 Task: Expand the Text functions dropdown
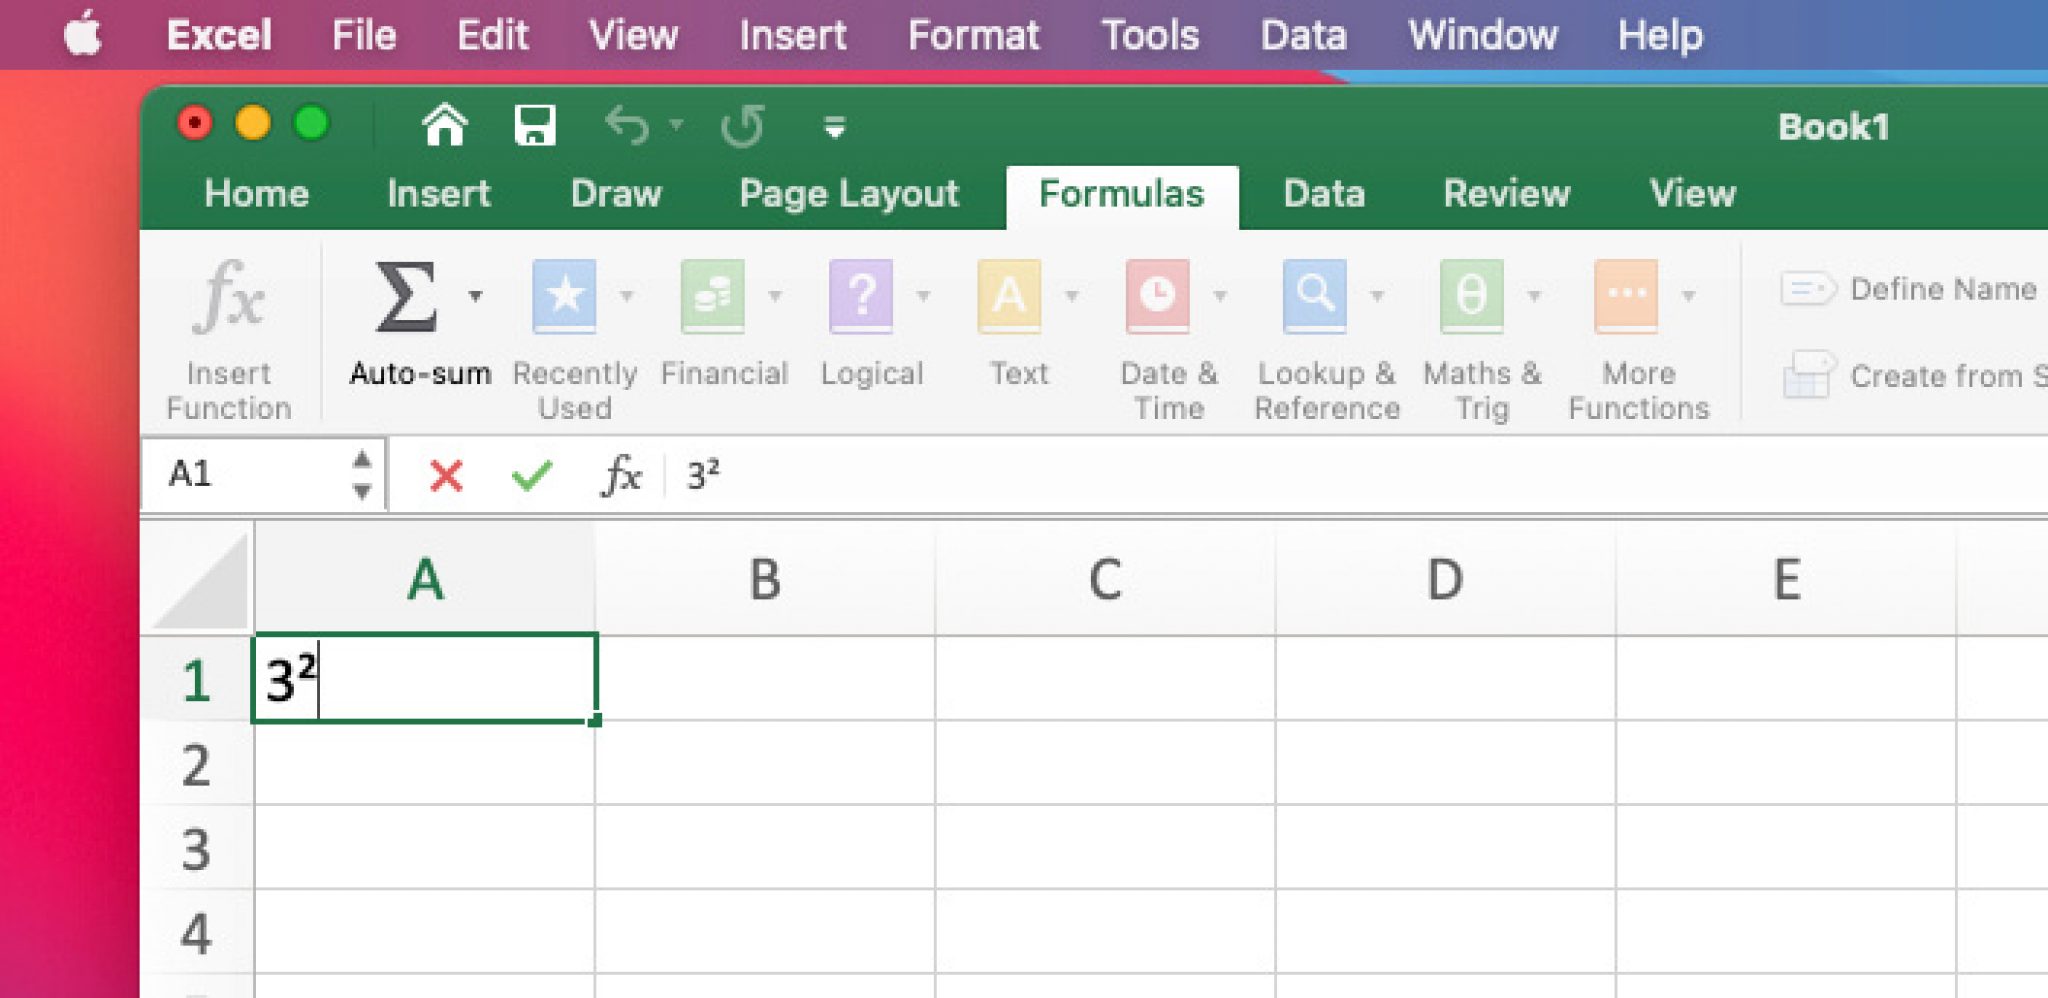[x=1070, y=297]
